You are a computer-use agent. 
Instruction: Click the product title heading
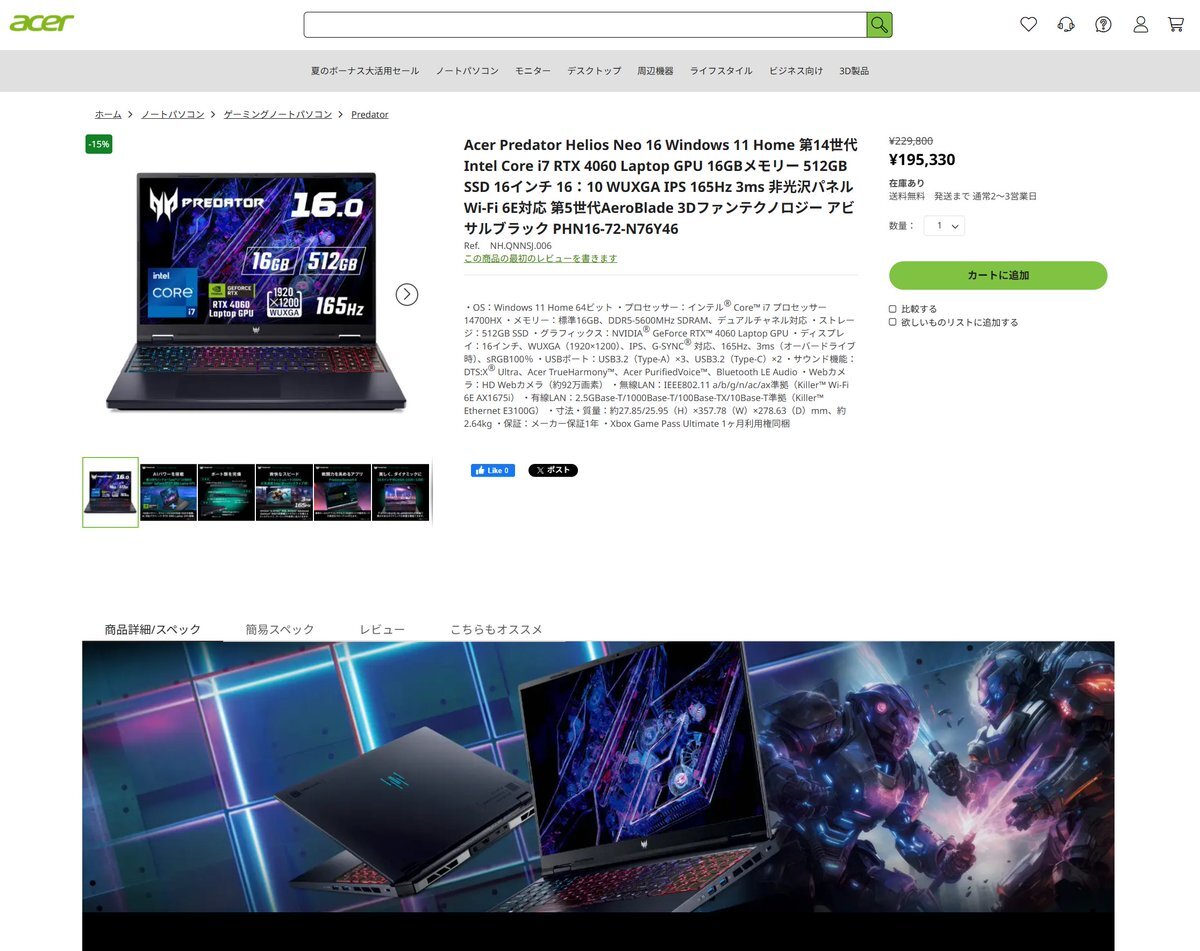coord(660,187)
